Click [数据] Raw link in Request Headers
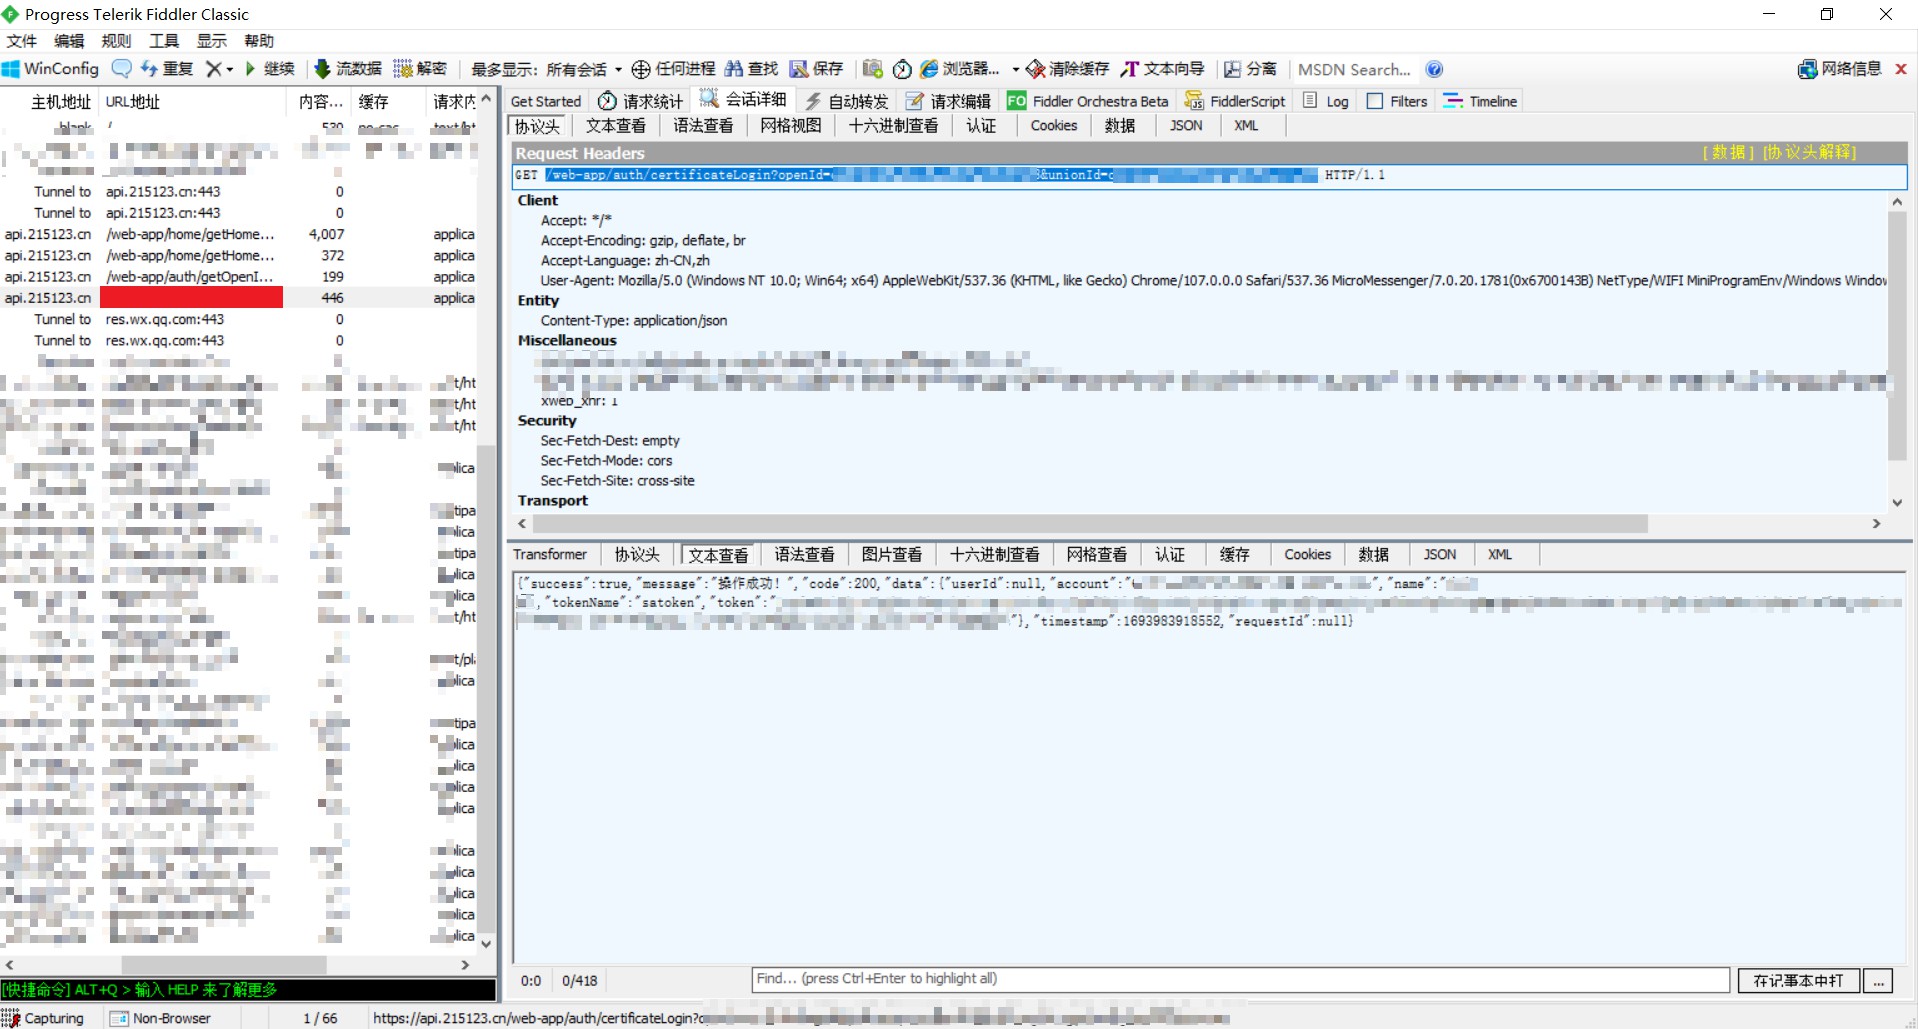 point(1728,153)
